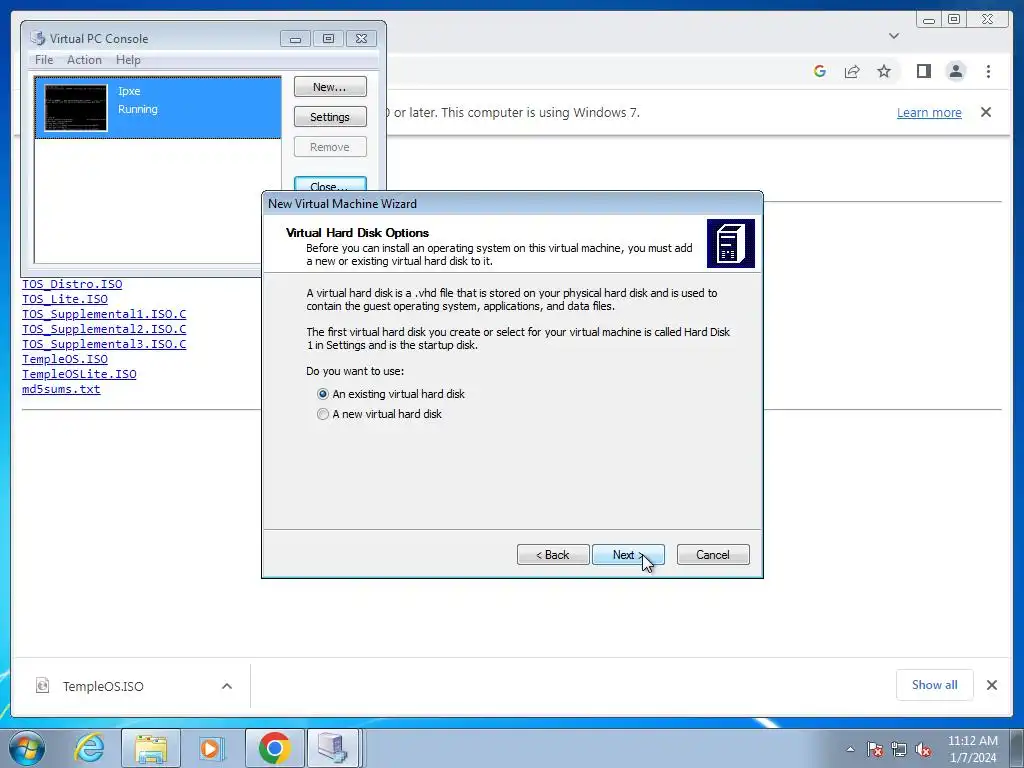Open the Chrome tab search chevron
Viewport: 1024px width, 768px height.
coord(894,36)
